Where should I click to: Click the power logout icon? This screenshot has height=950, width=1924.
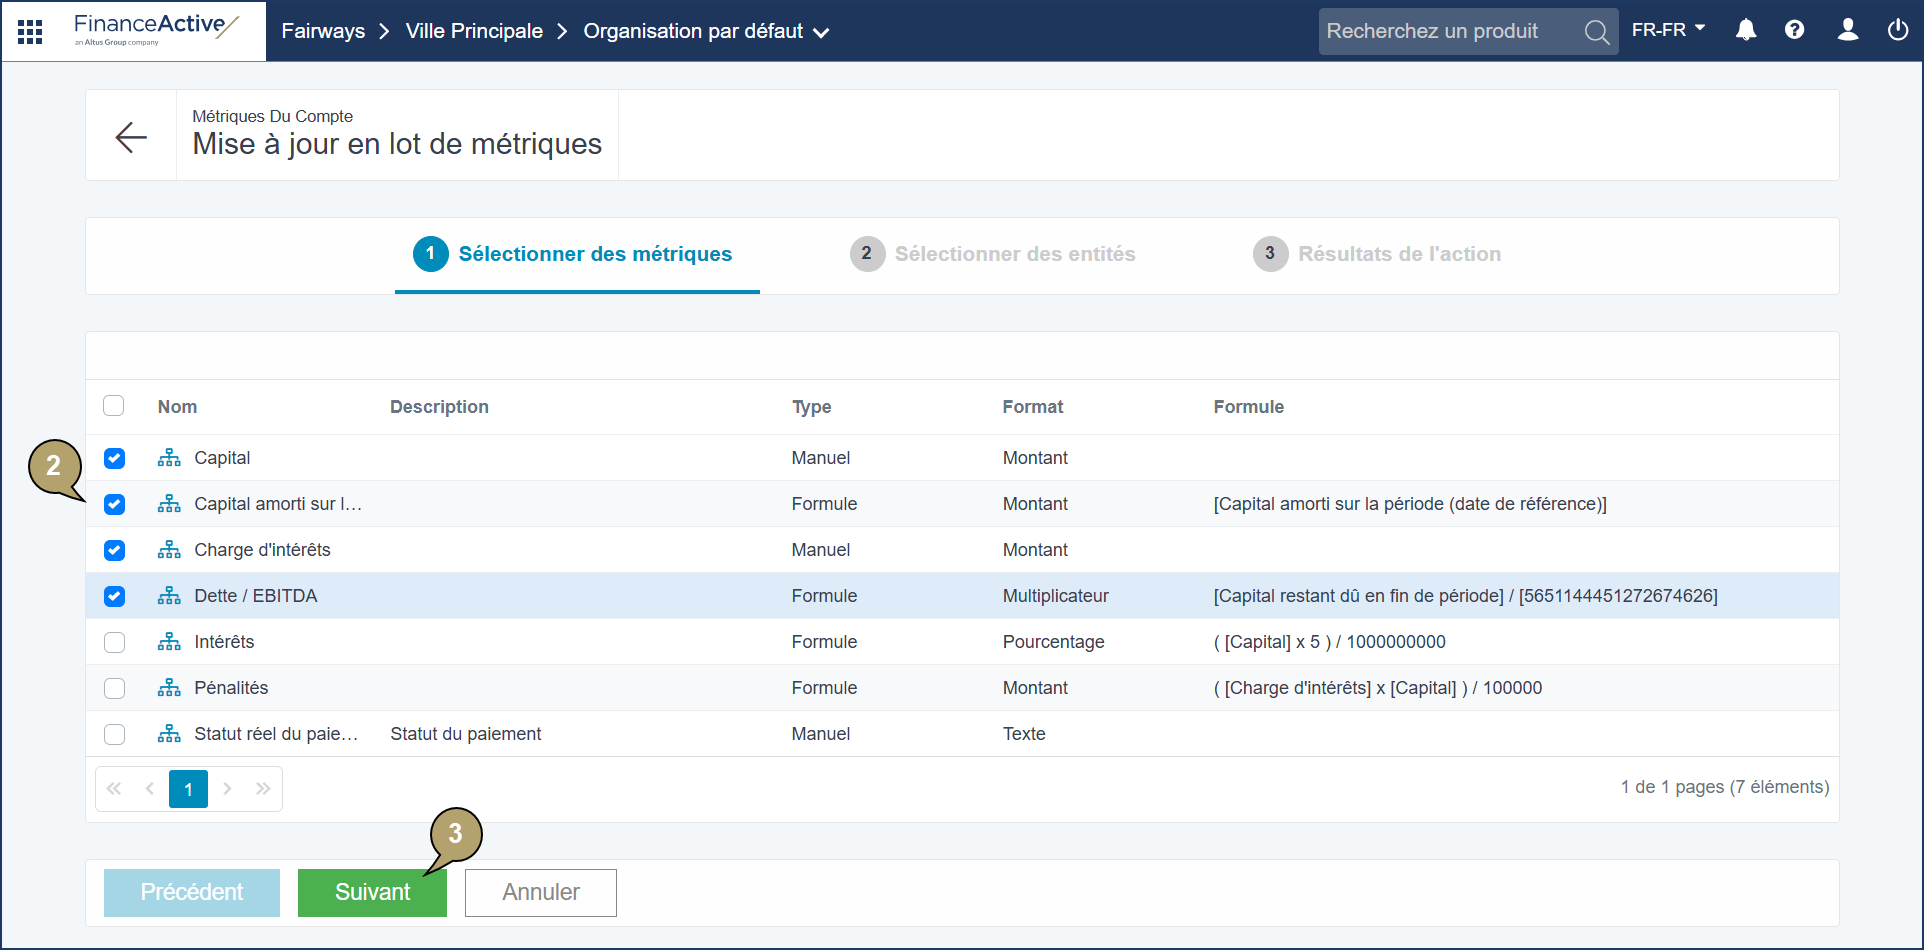1898,30
